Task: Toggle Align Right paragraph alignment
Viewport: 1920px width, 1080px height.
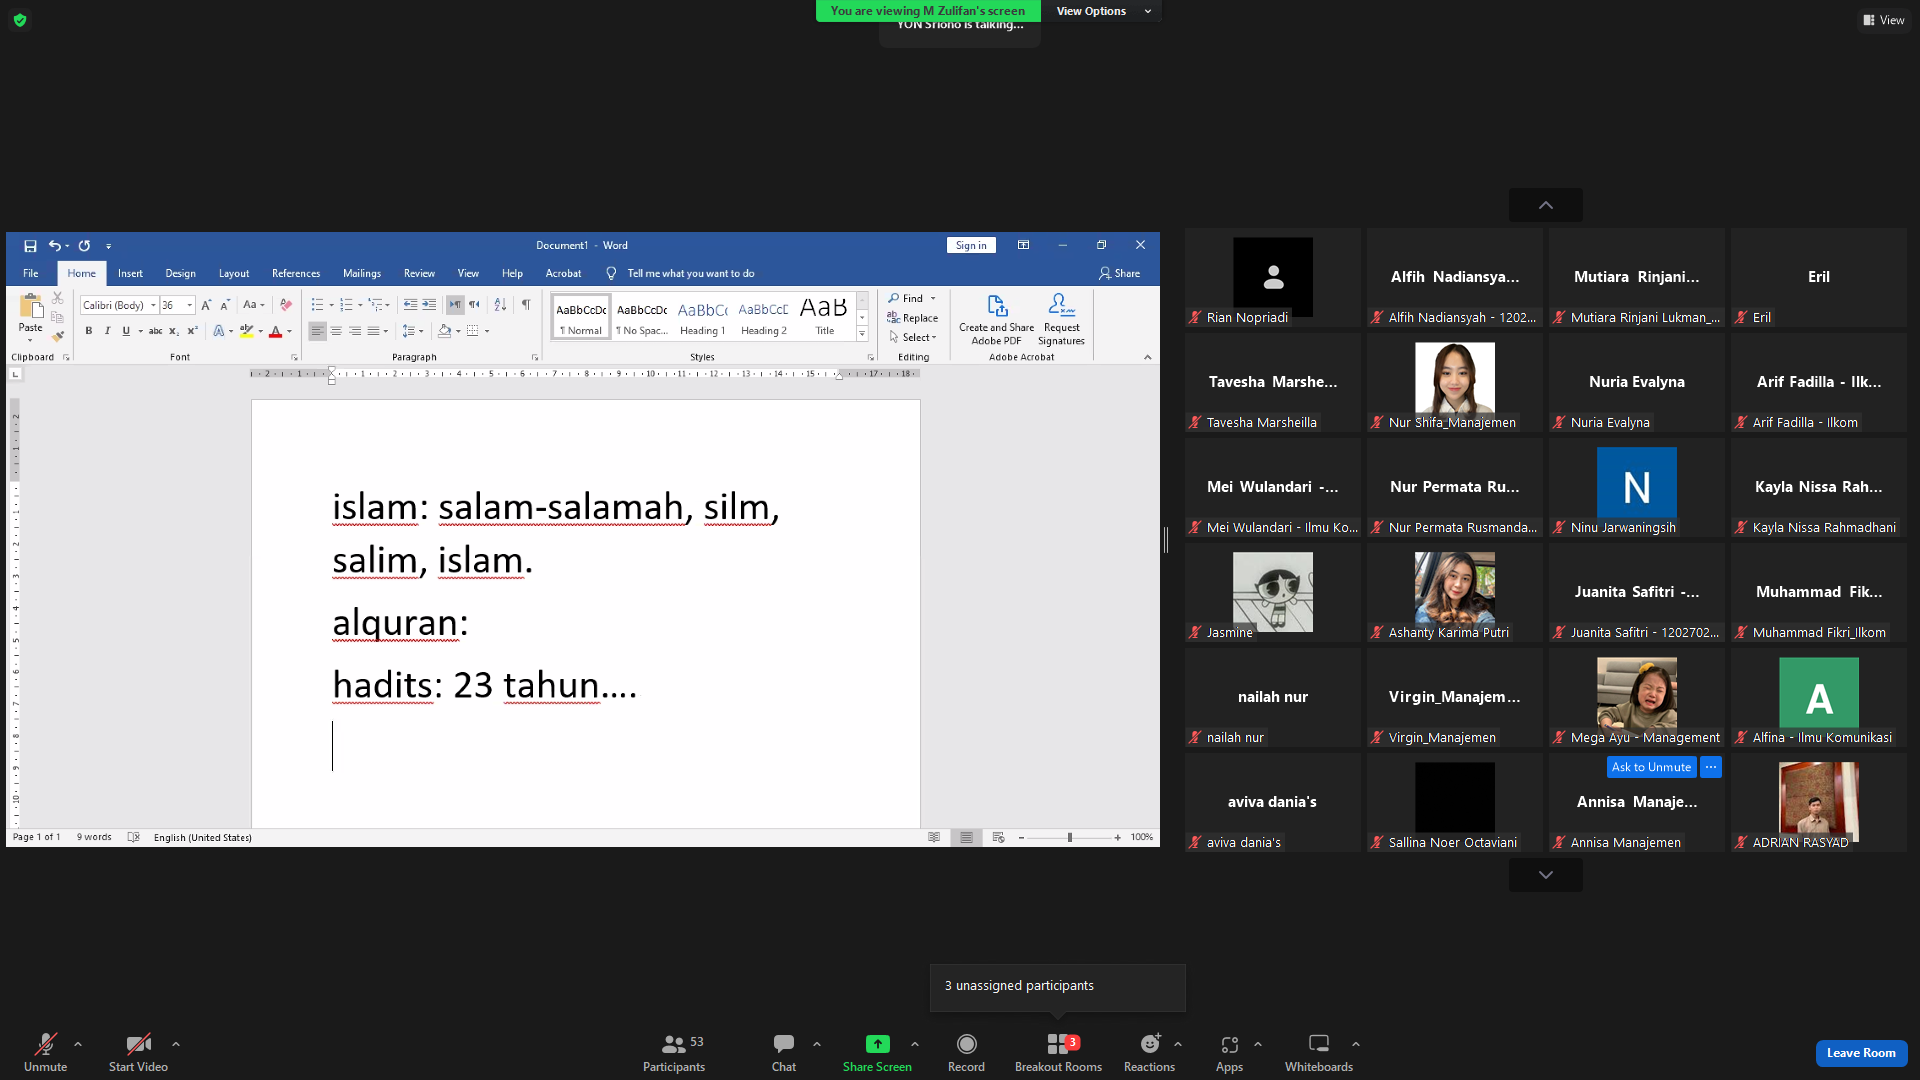Action: tap(355, 331)
